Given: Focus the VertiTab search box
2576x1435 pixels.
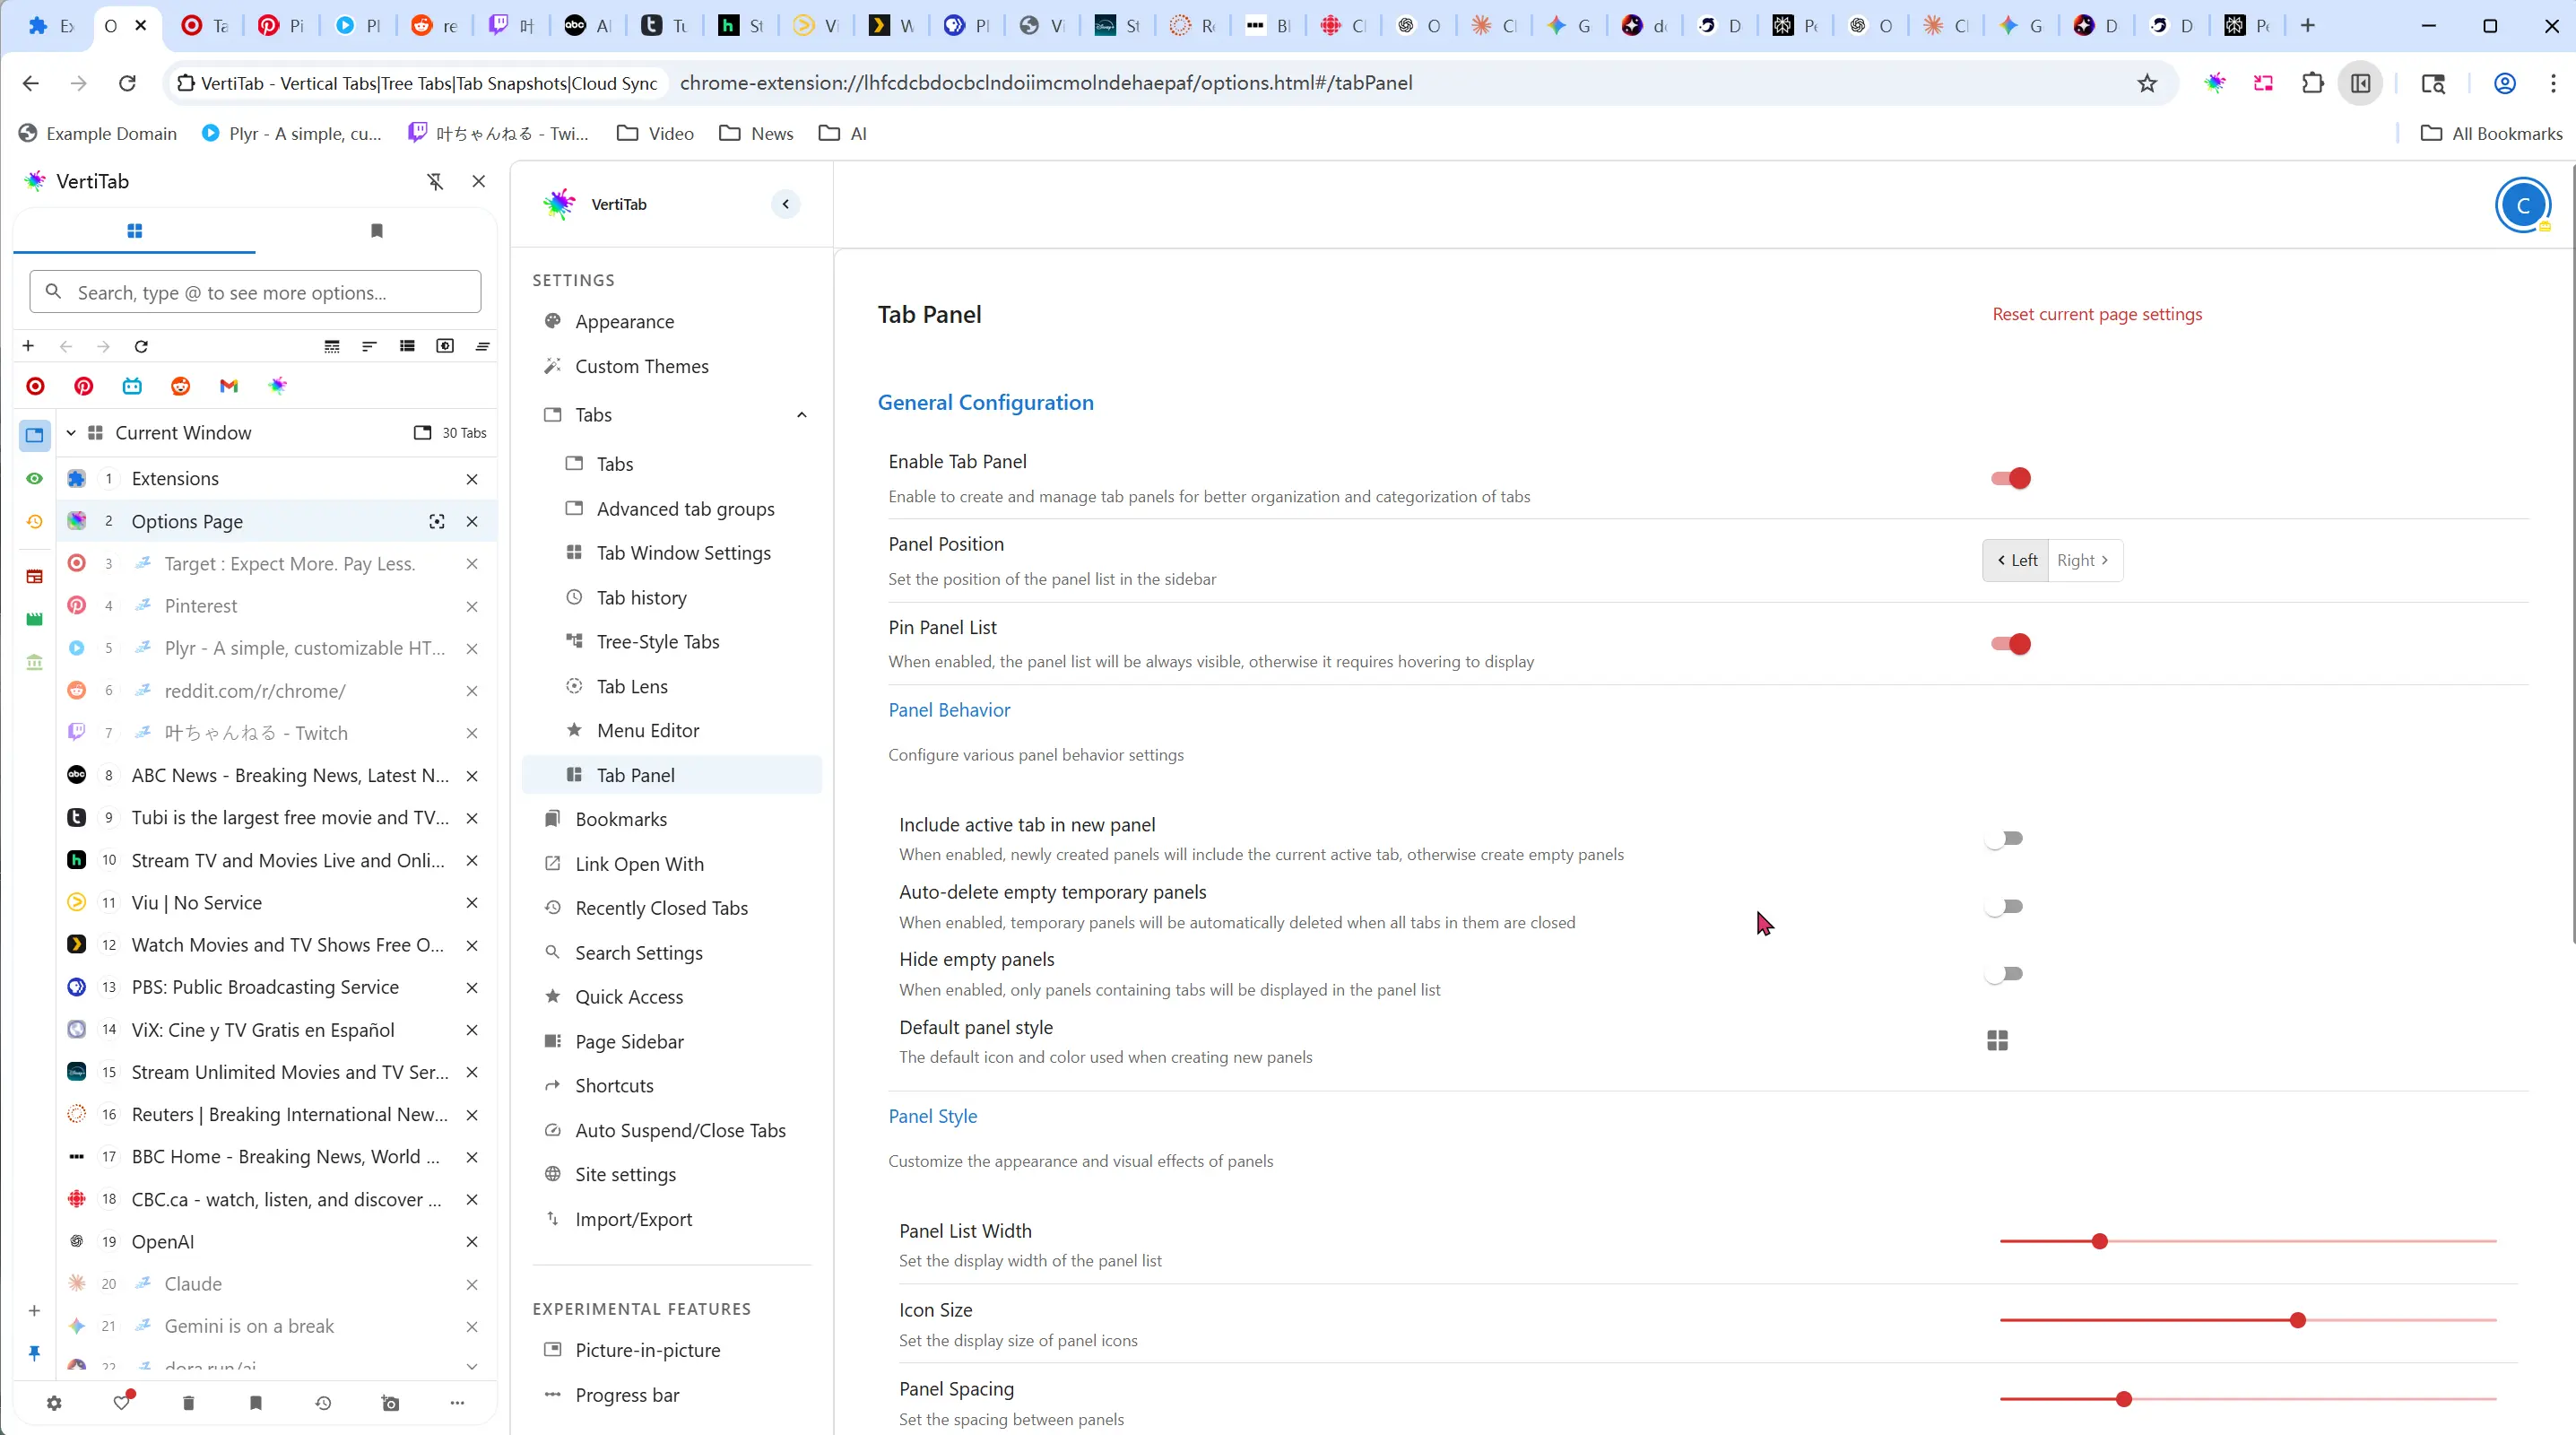Looking at the screenshot, I should coord(255,292).
